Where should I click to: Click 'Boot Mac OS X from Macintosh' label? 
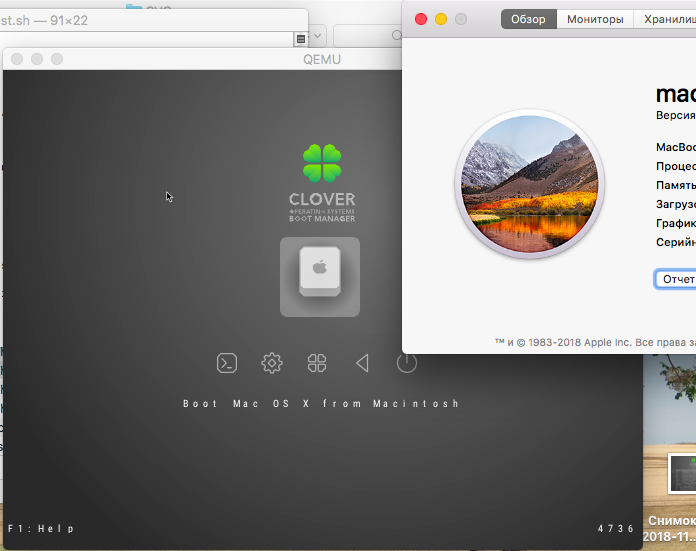coord(320,404)
